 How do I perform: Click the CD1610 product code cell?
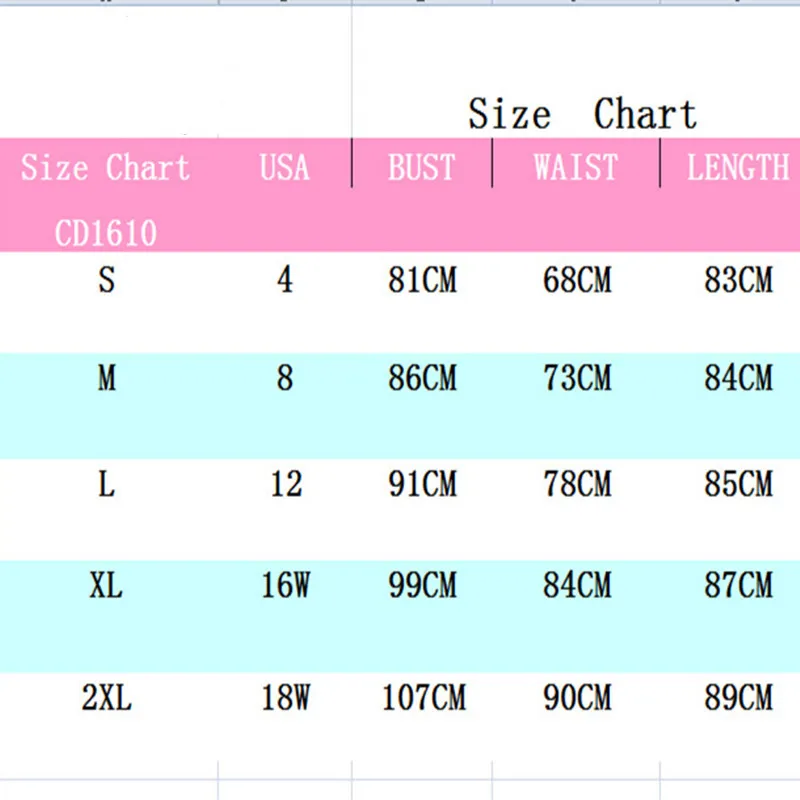click(106, 233)
